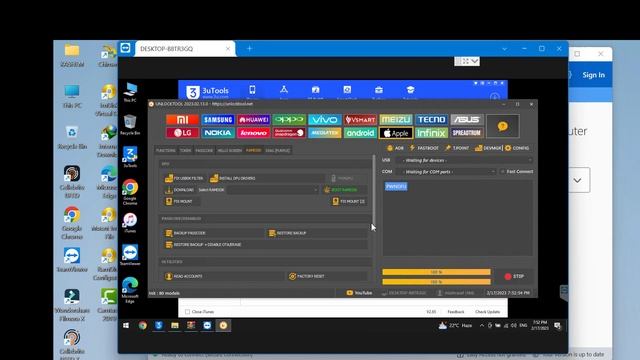Screen dimensions: 640x360
Task: Select the Tecno brand logo
Action: click(x=431, y=120)
